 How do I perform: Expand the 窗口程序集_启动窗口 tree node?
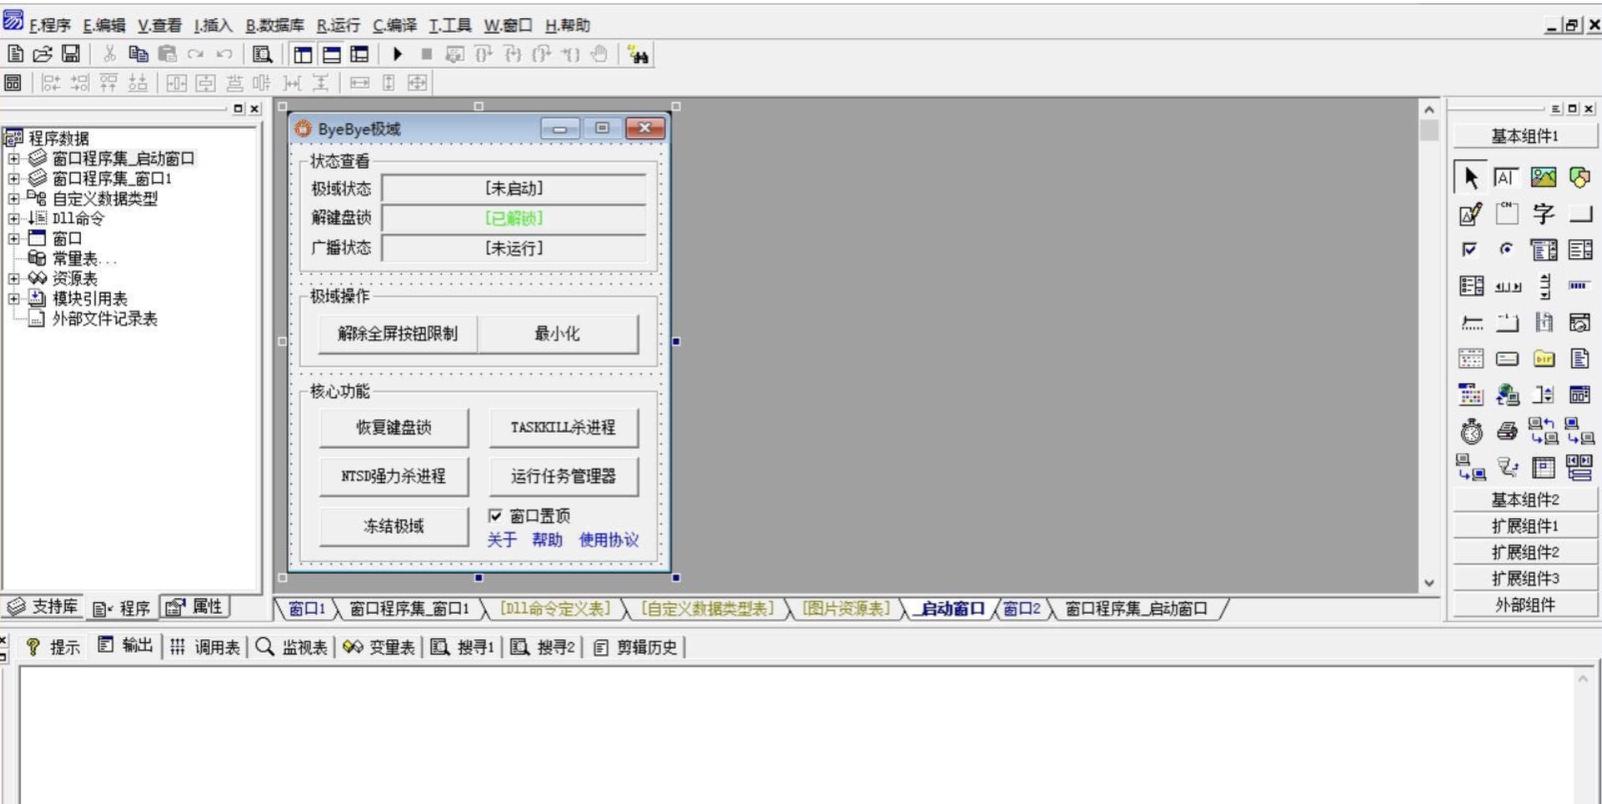14,158
